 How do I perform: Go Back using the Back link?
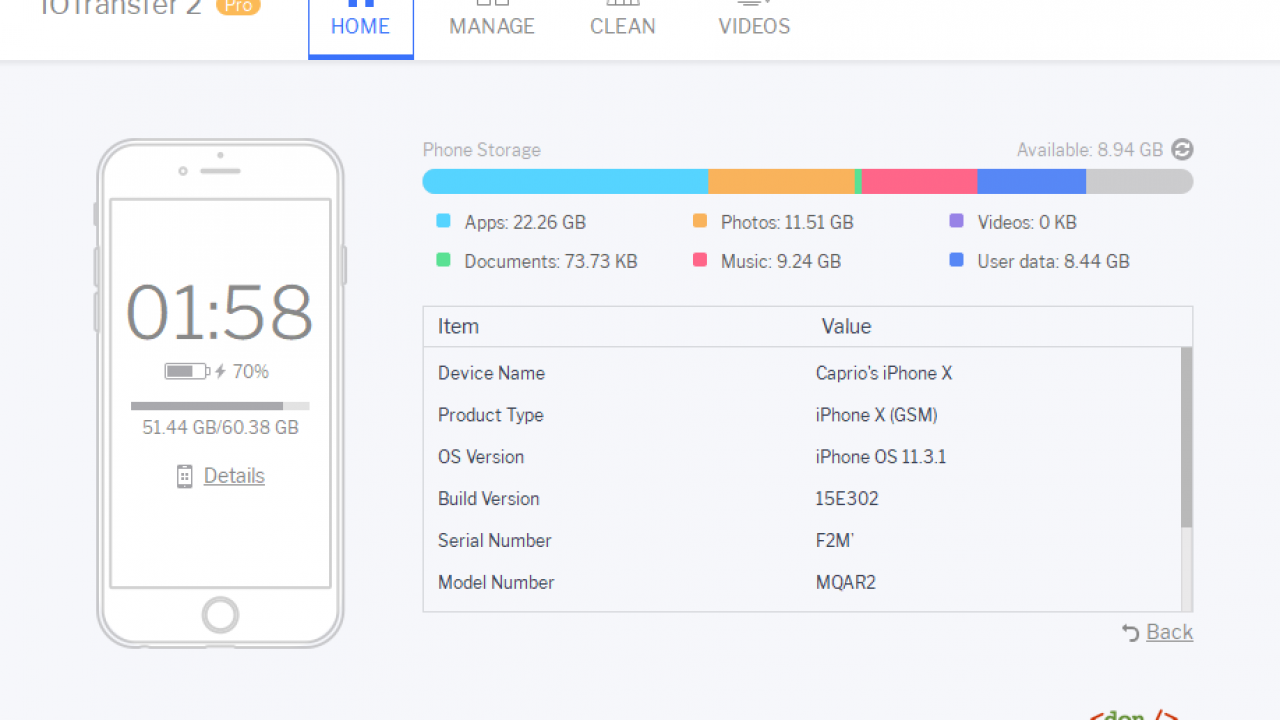1170,632
